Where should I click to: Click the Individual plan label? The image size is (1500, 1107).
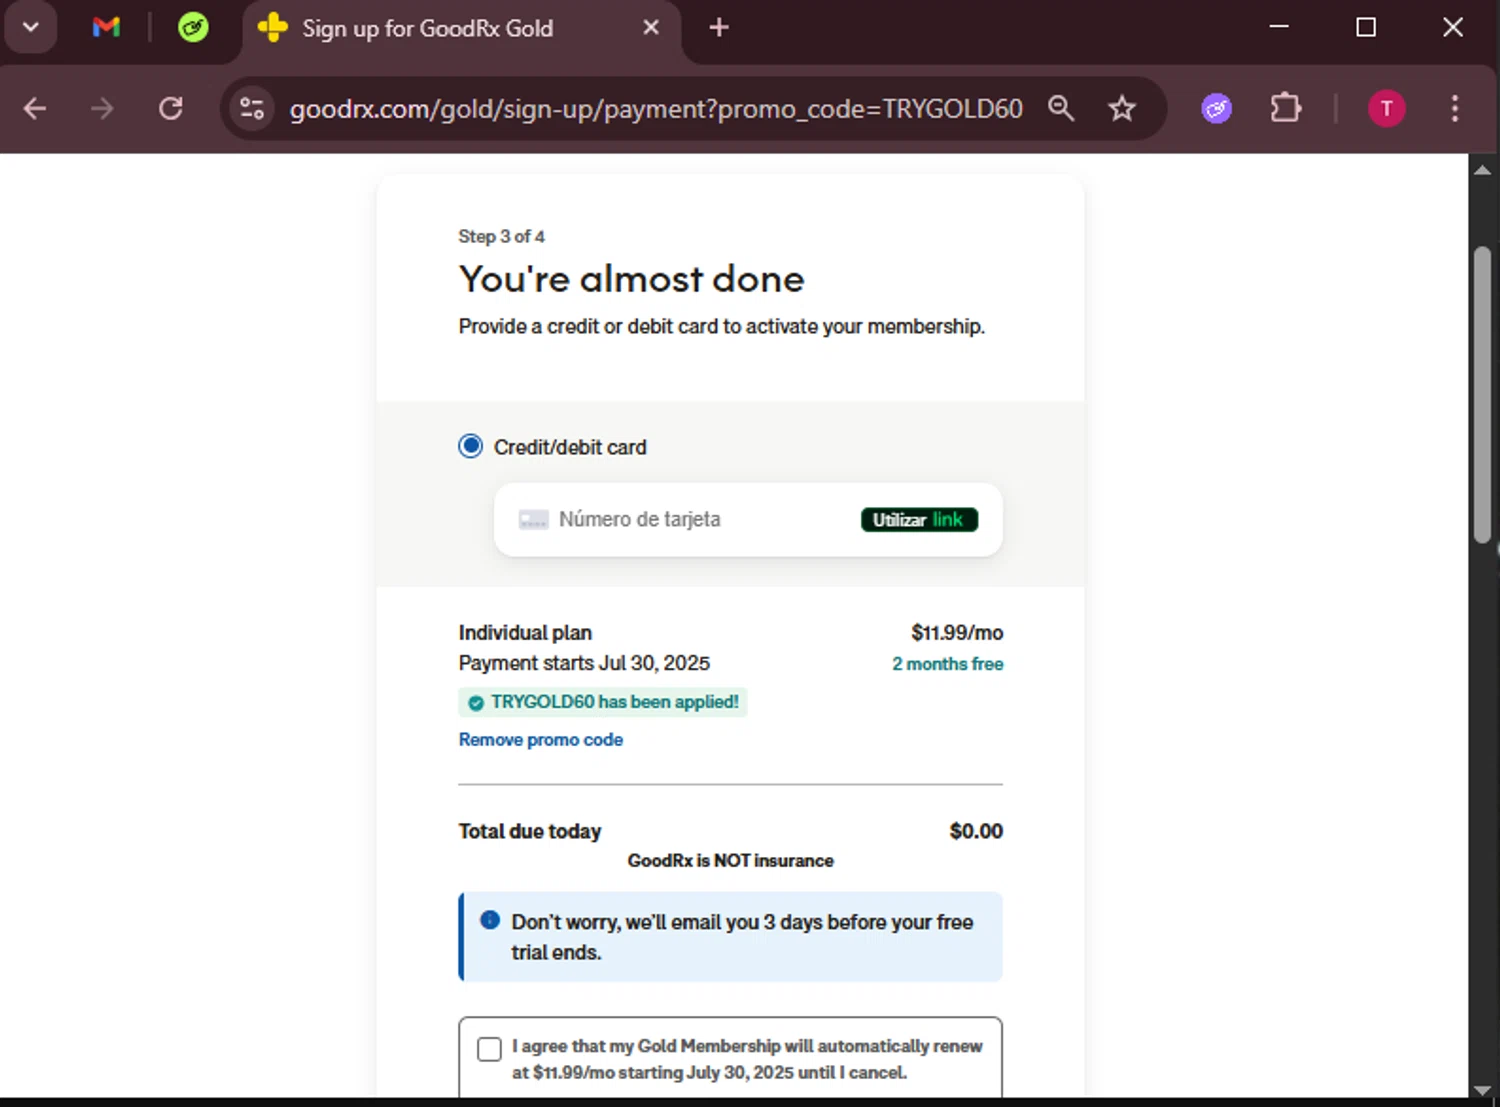pyautogui.click(x=525, y=633)
